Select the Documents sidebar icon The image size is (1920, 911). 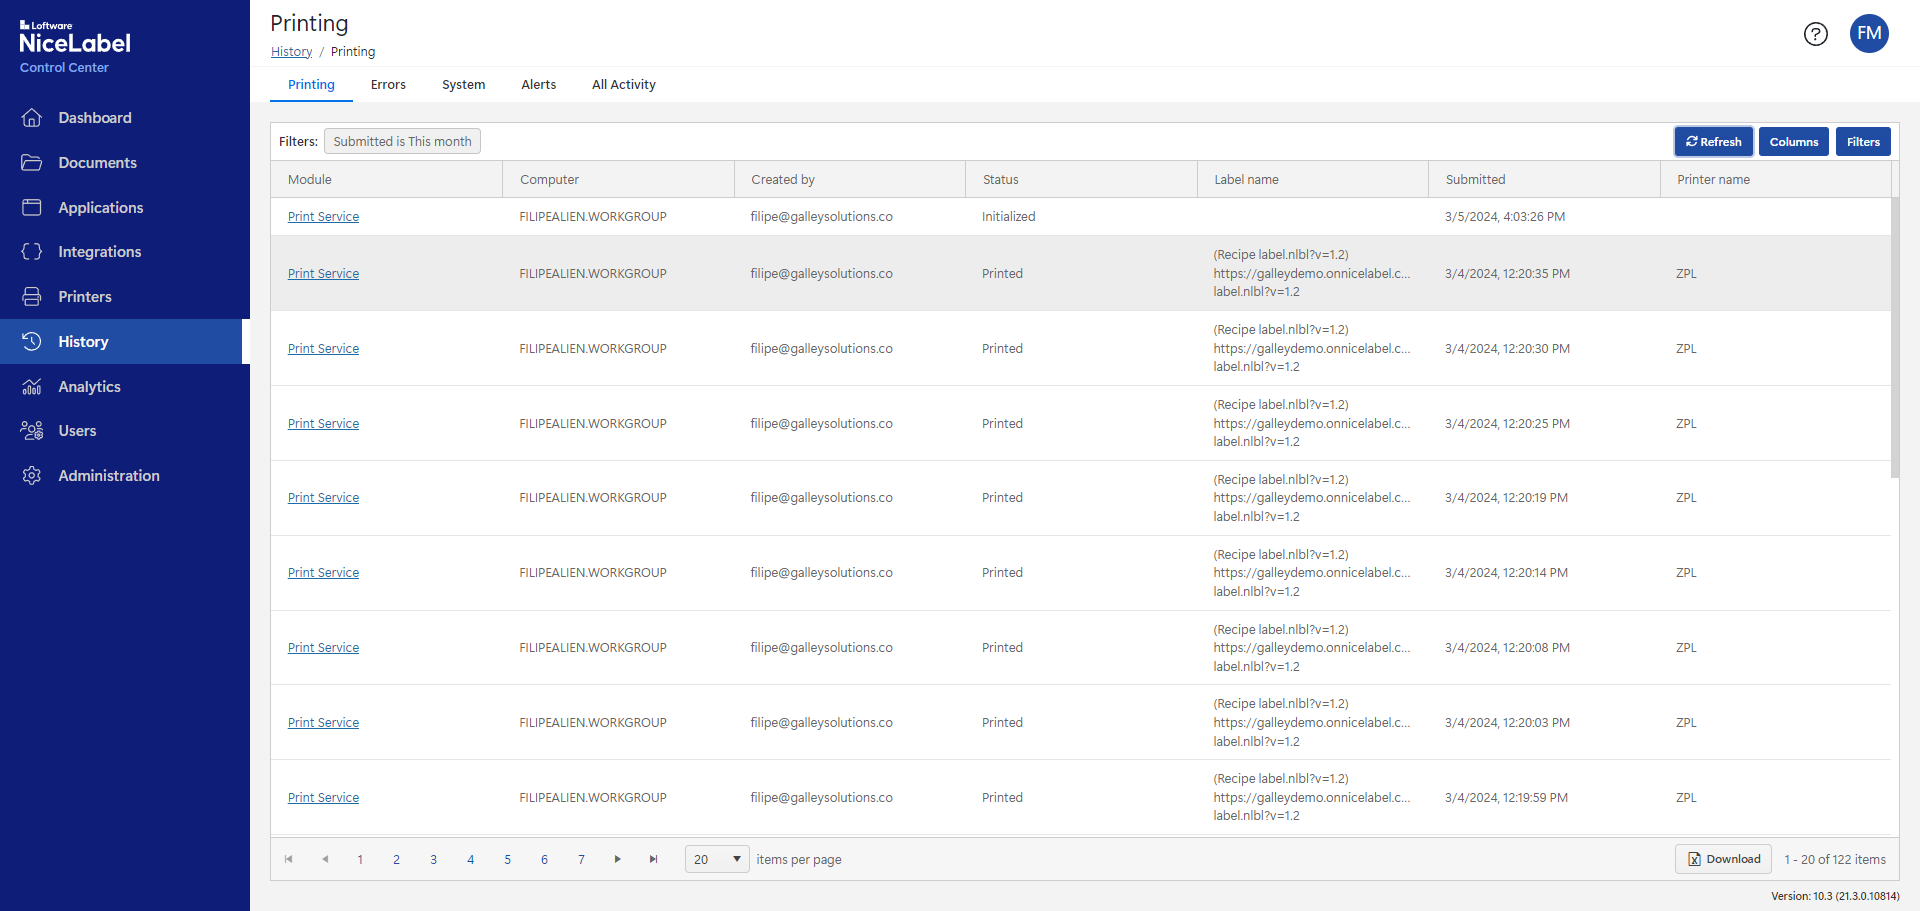pyautogui.click(x=98, y=162)
